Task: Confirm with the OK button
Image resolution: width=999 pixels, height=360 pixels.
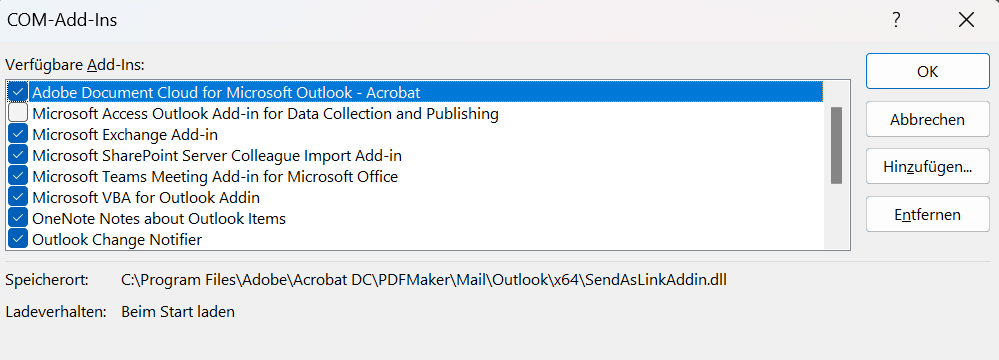Action: (928, 71)
